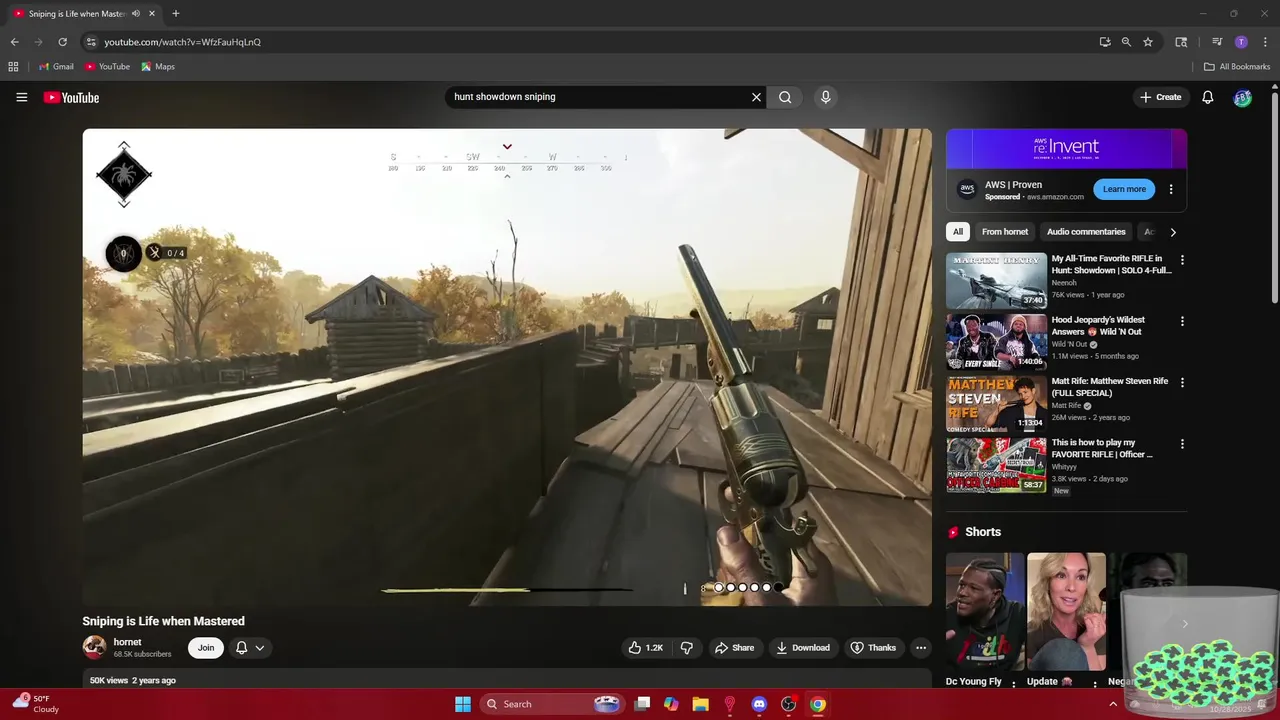The height and width of the screenshot is (720, 1280).
Task: Mute the tab using the speaker icon
Action: point(136,14)
